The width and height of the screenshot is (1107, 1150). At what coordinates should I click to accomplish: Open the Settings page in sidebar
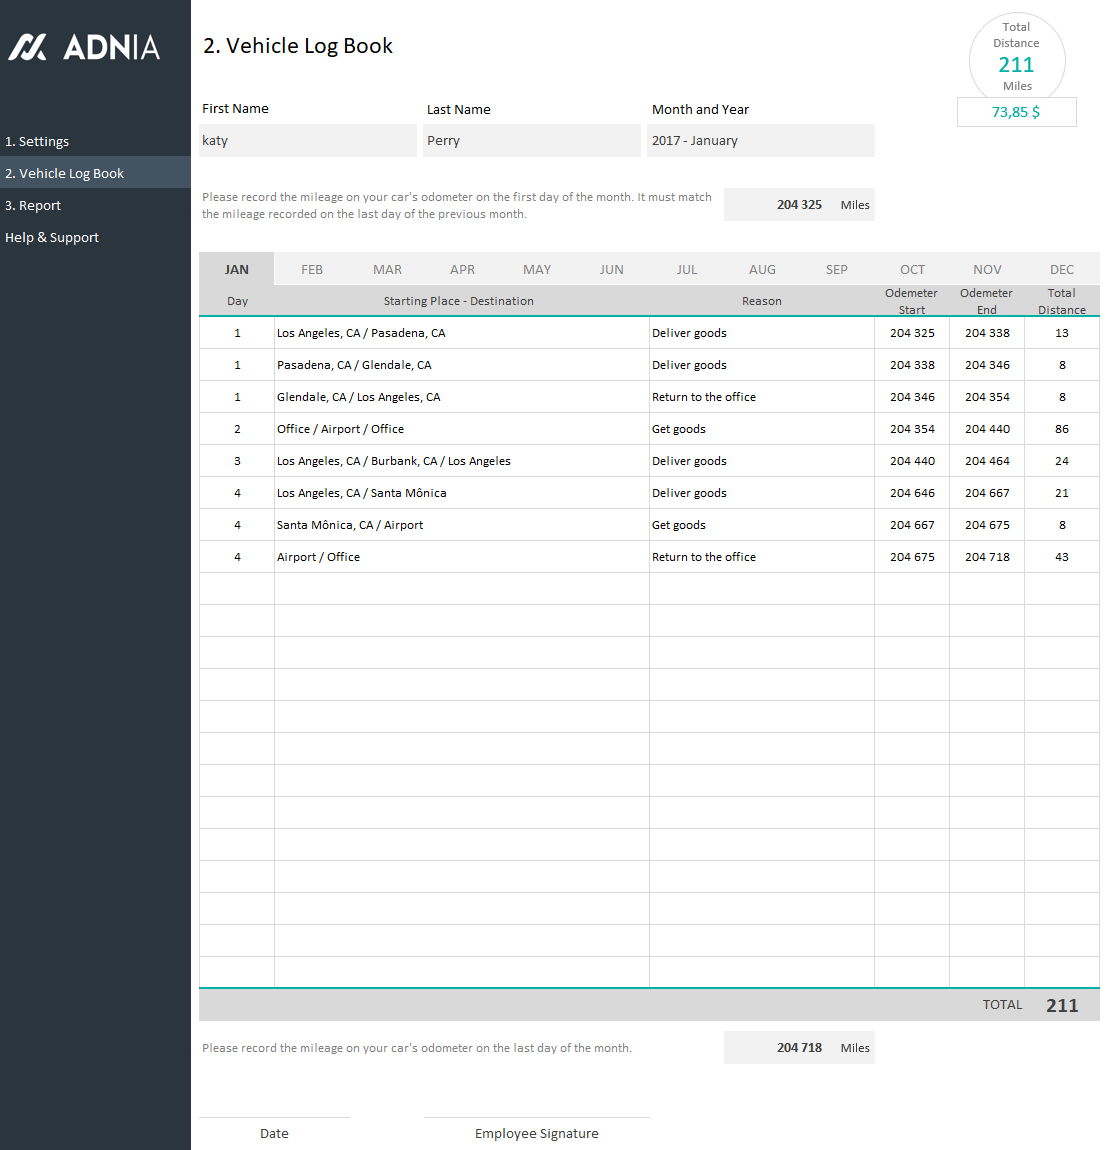point(37,141)
